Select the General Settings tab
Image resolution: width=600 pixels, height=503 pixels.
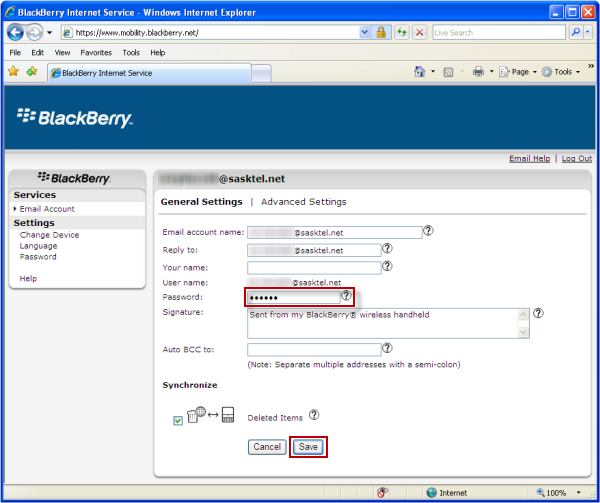[201, 202]
